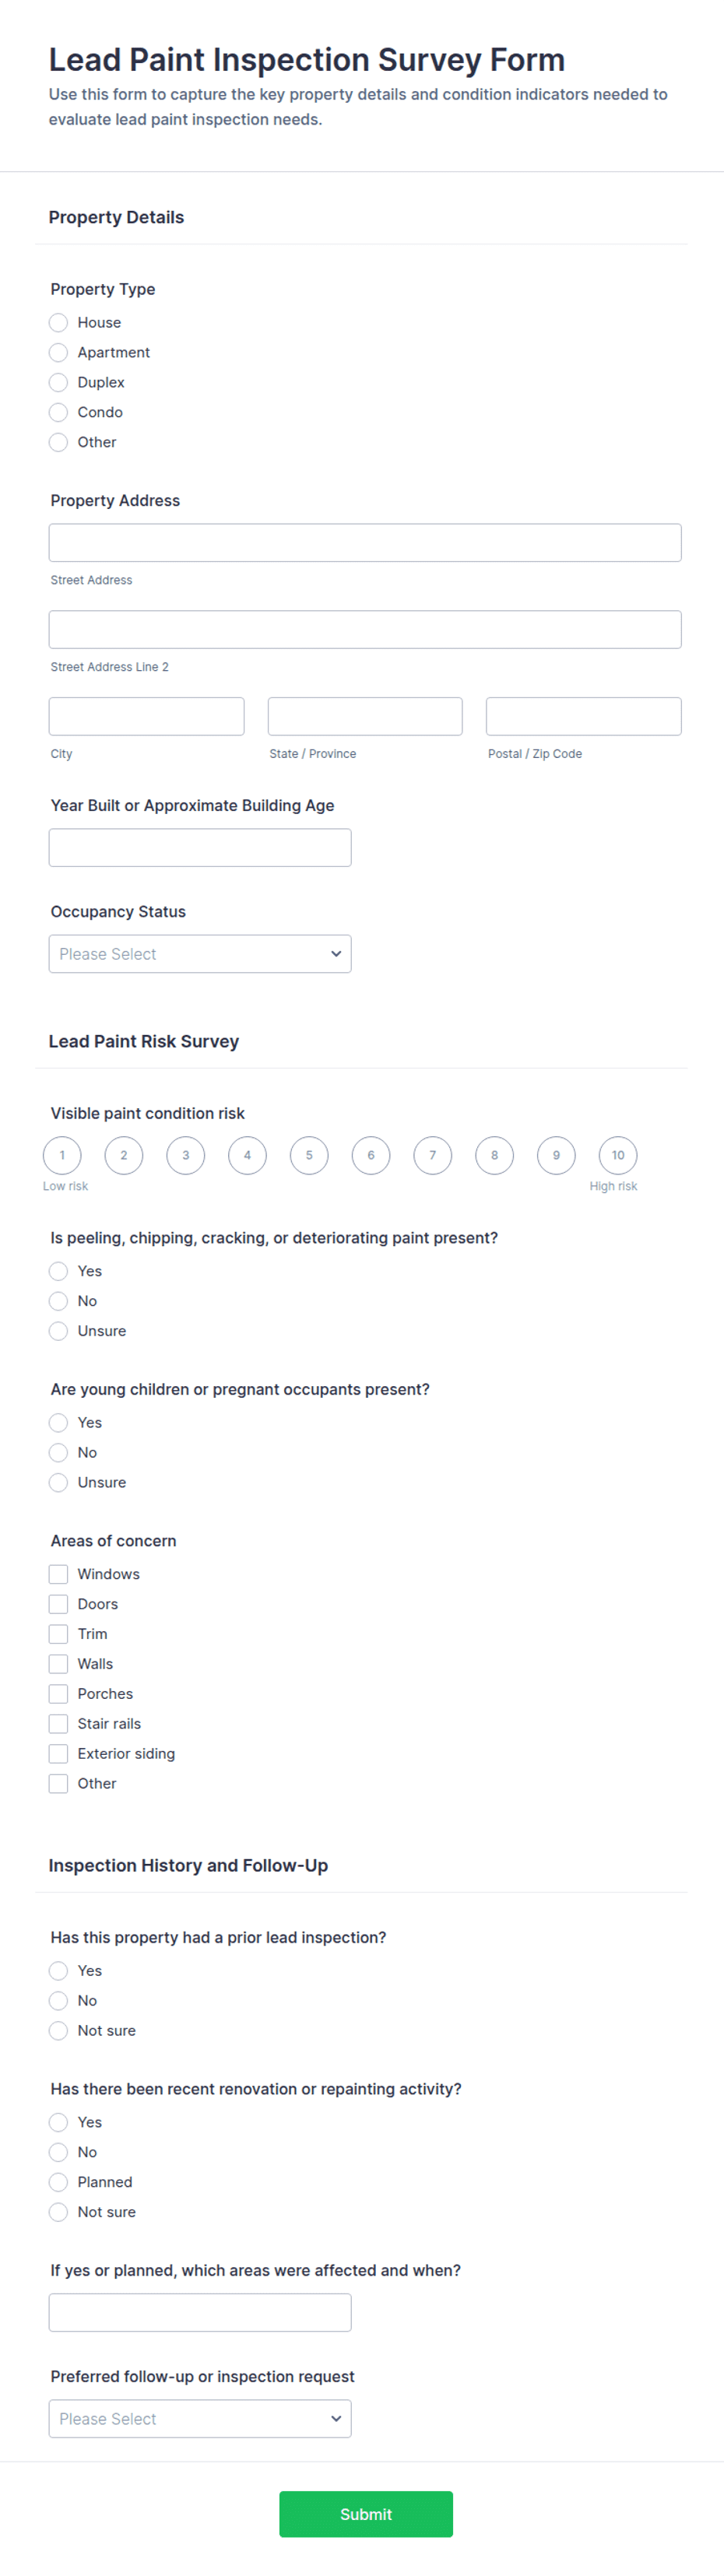724x2576 pixels.
Task: Check Exterior siding area of concern
Action: (58, 1753)
